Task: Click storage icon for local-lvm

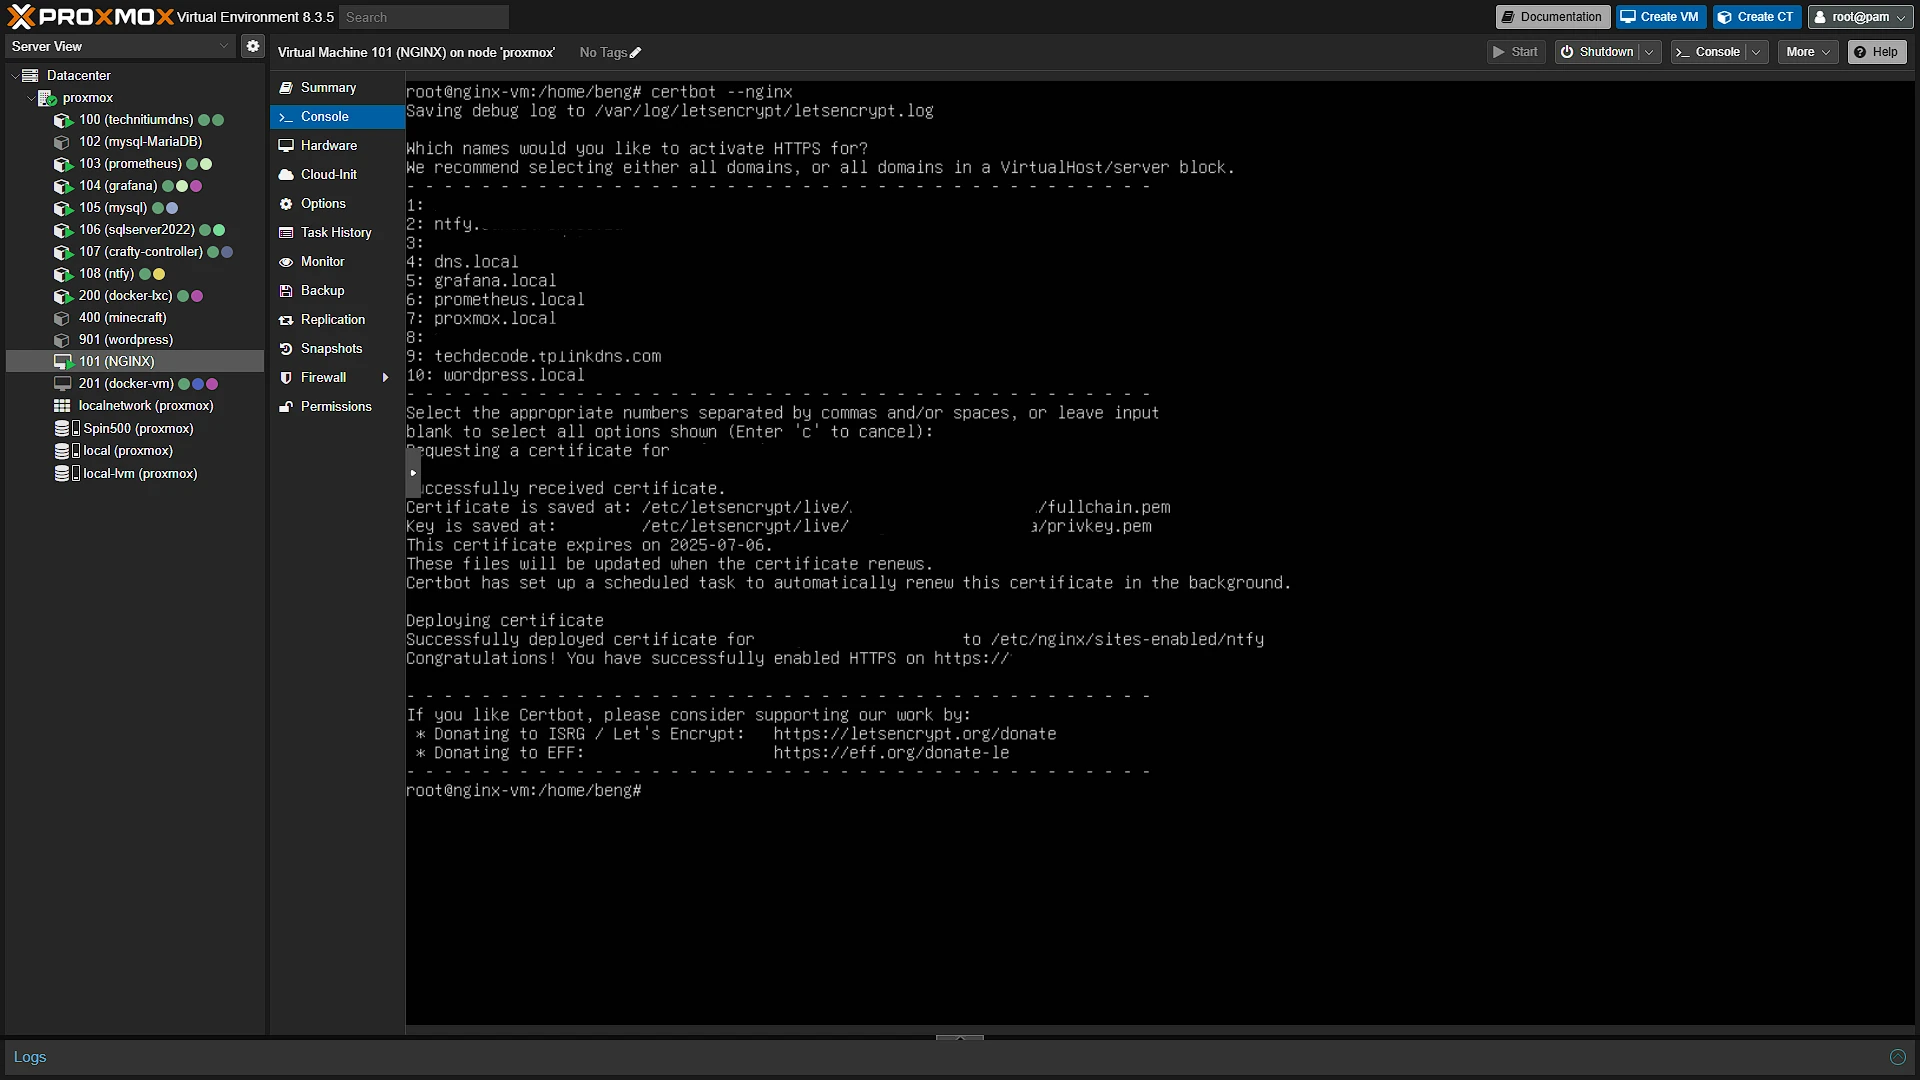Action: pos(66,473)
